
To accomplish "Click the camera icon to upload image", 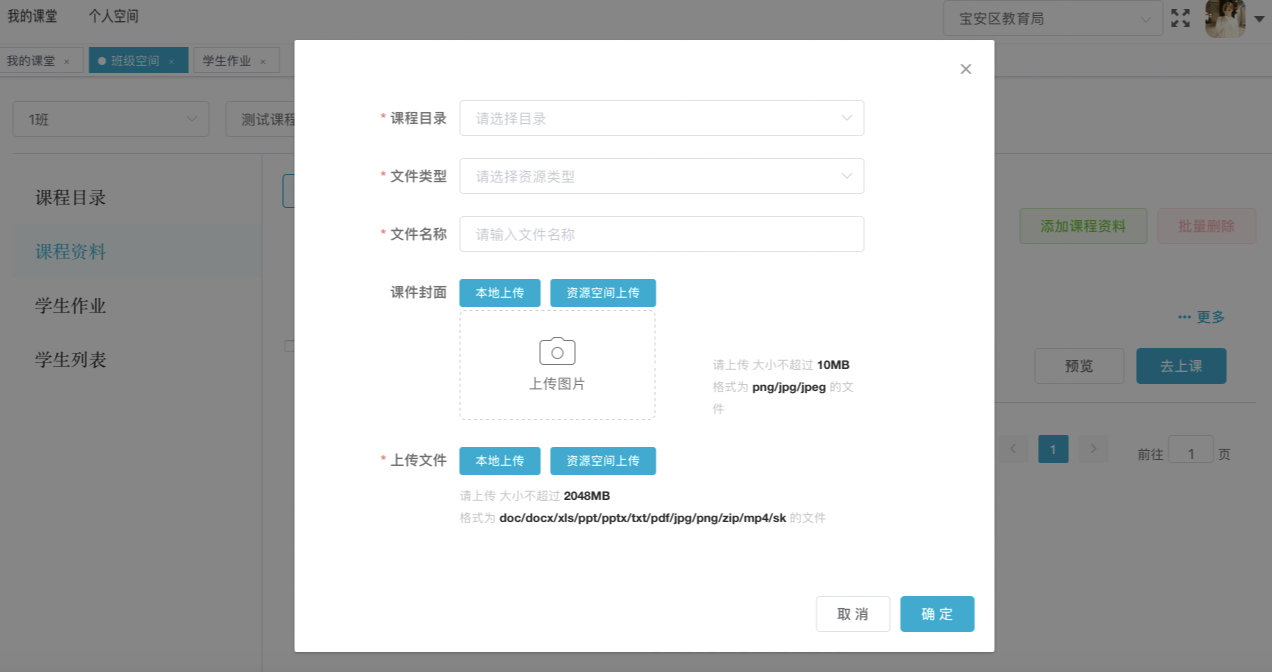I will coord(557,352).
